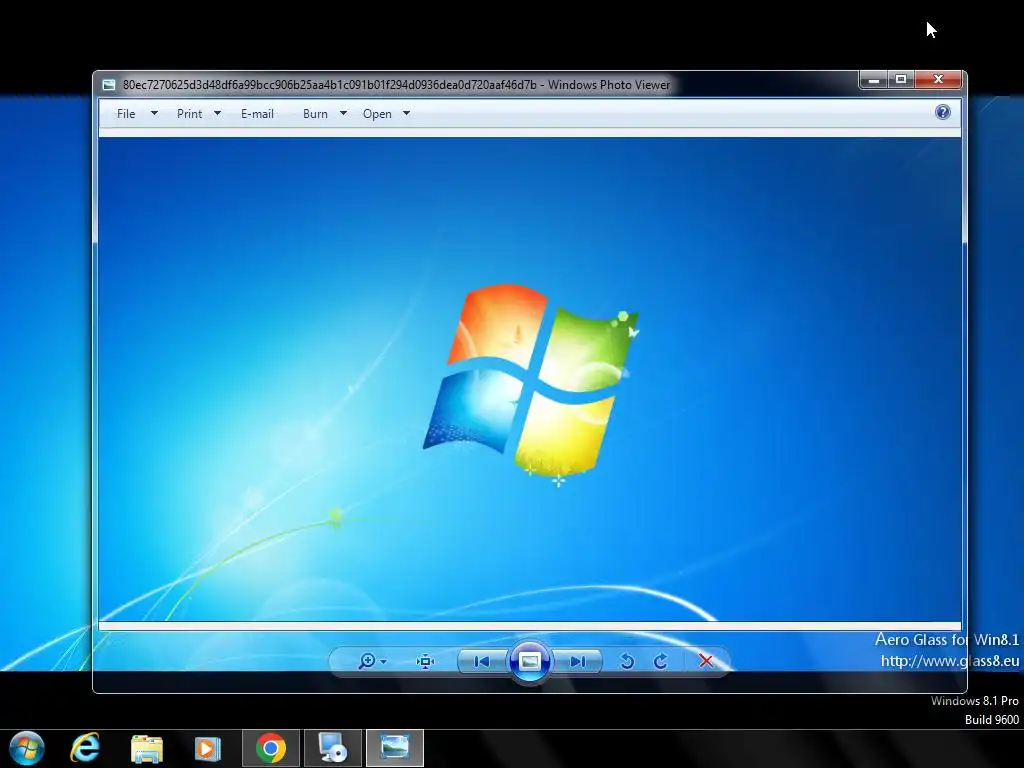Go to the next photo

[577, 662]
